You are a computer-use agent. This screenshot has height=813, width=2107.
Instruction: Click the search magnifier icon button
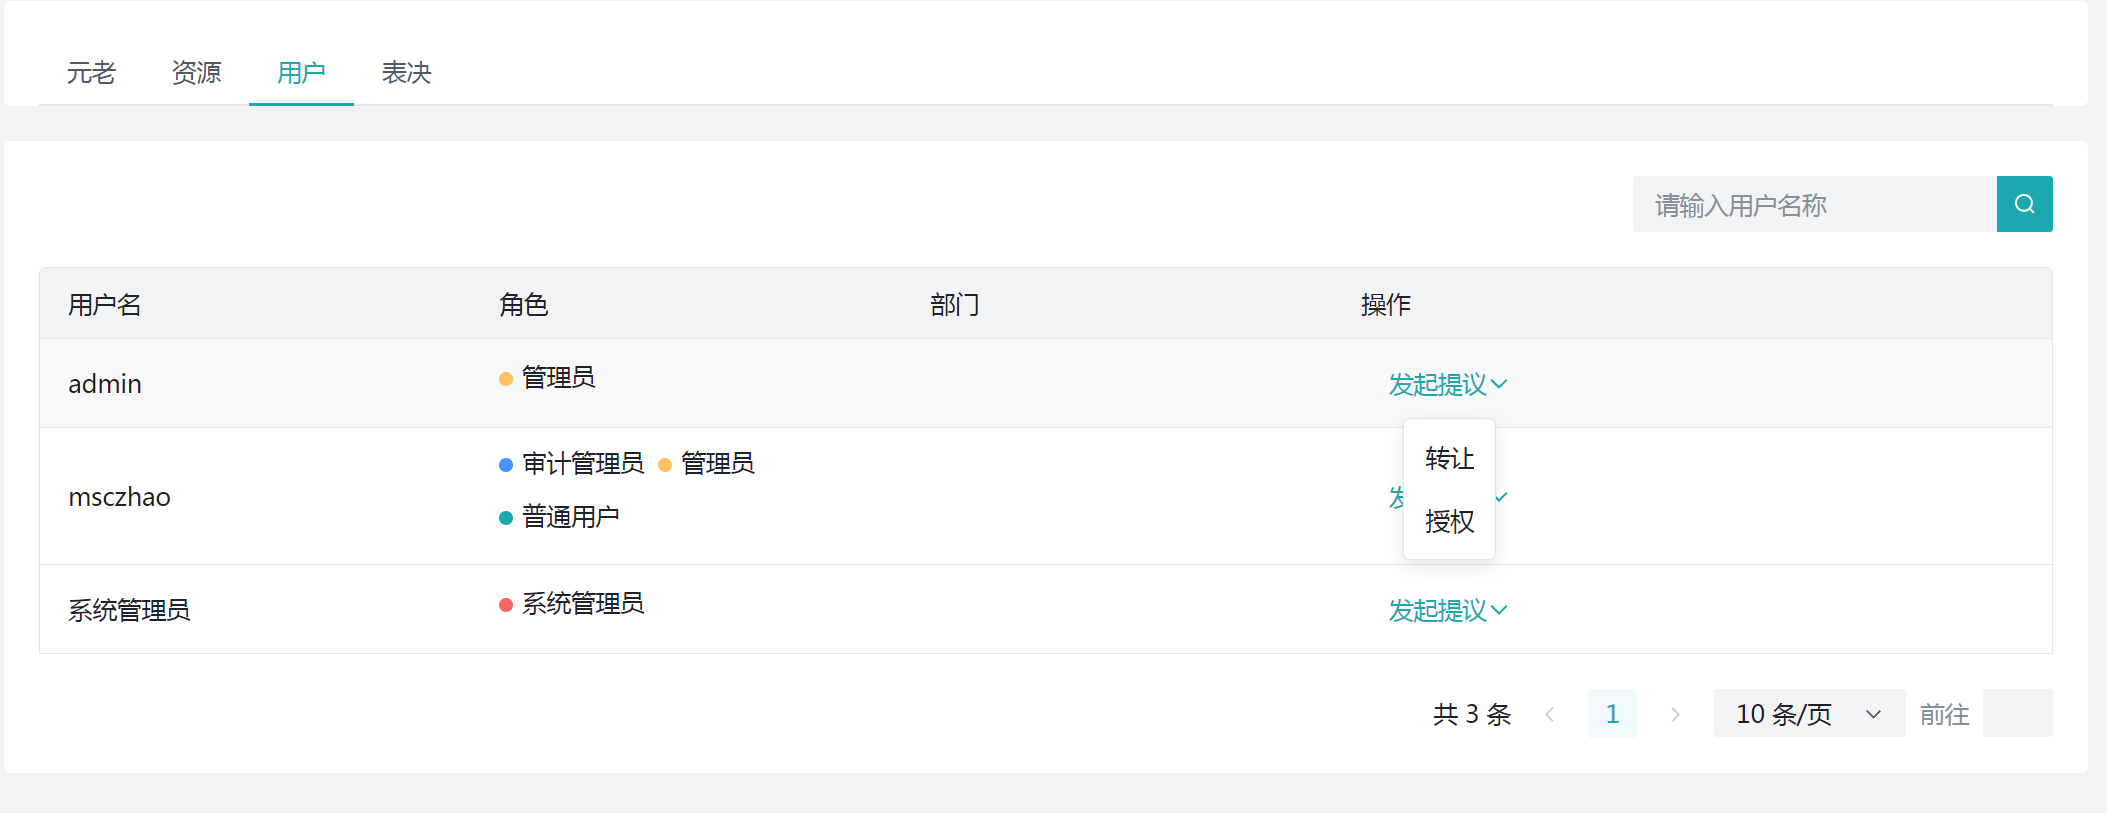point(2024,204)
